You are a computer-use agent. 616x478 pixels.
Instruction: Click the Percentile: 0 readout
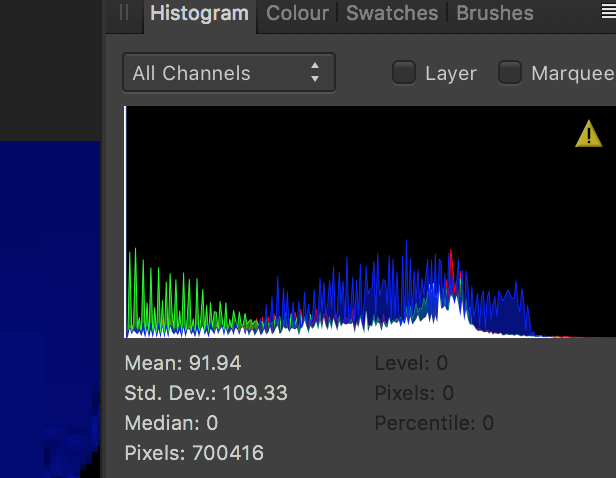point(434,423)
